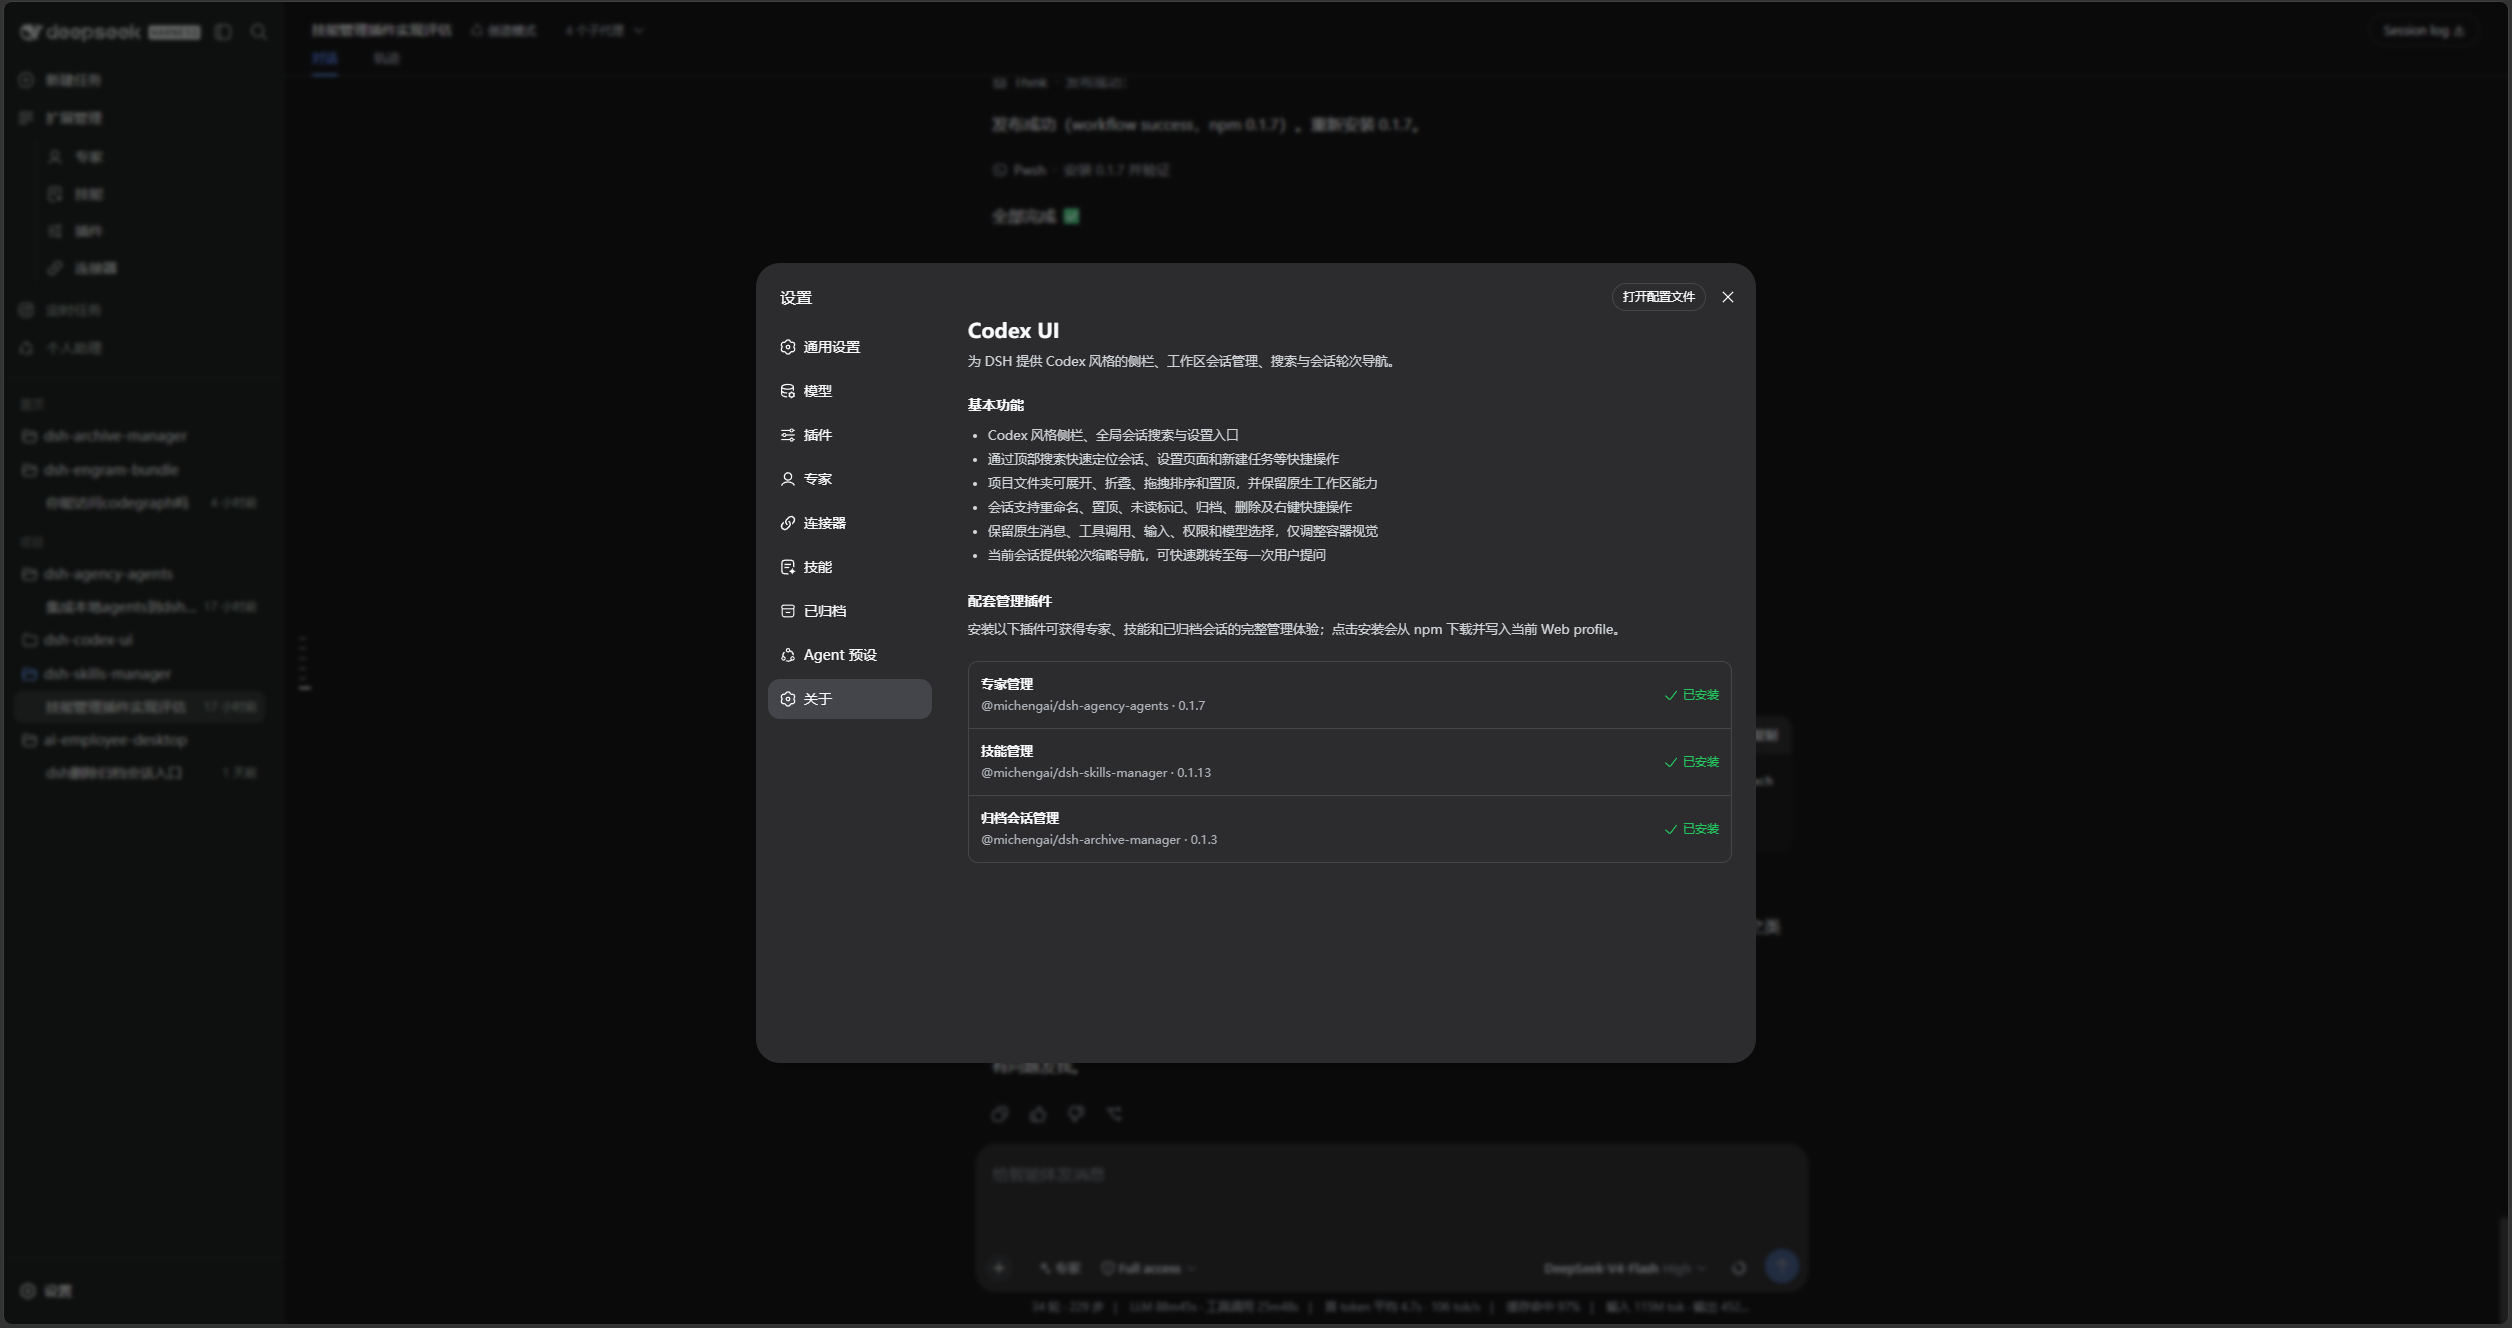Click the share icon under the reply

click(1114, 1114)
